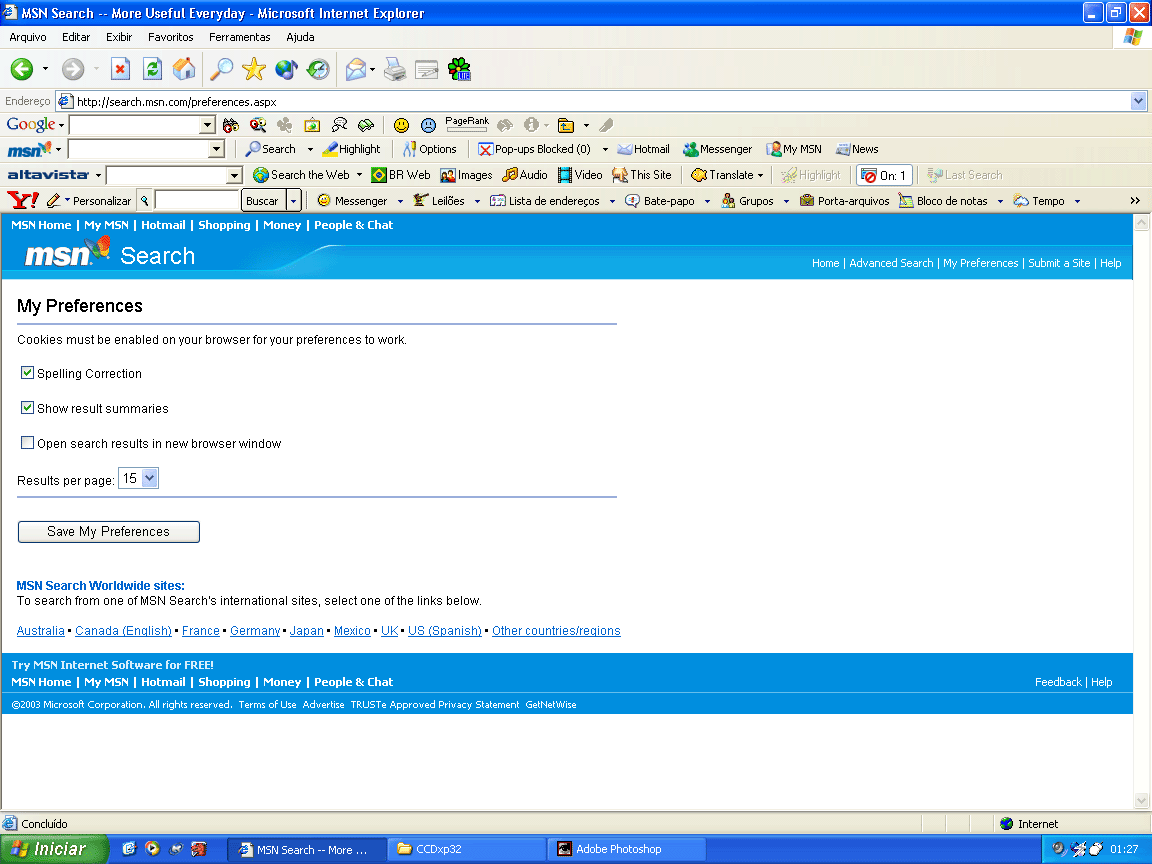
Task: Open My MSN toolbar button
Action: 794,149
